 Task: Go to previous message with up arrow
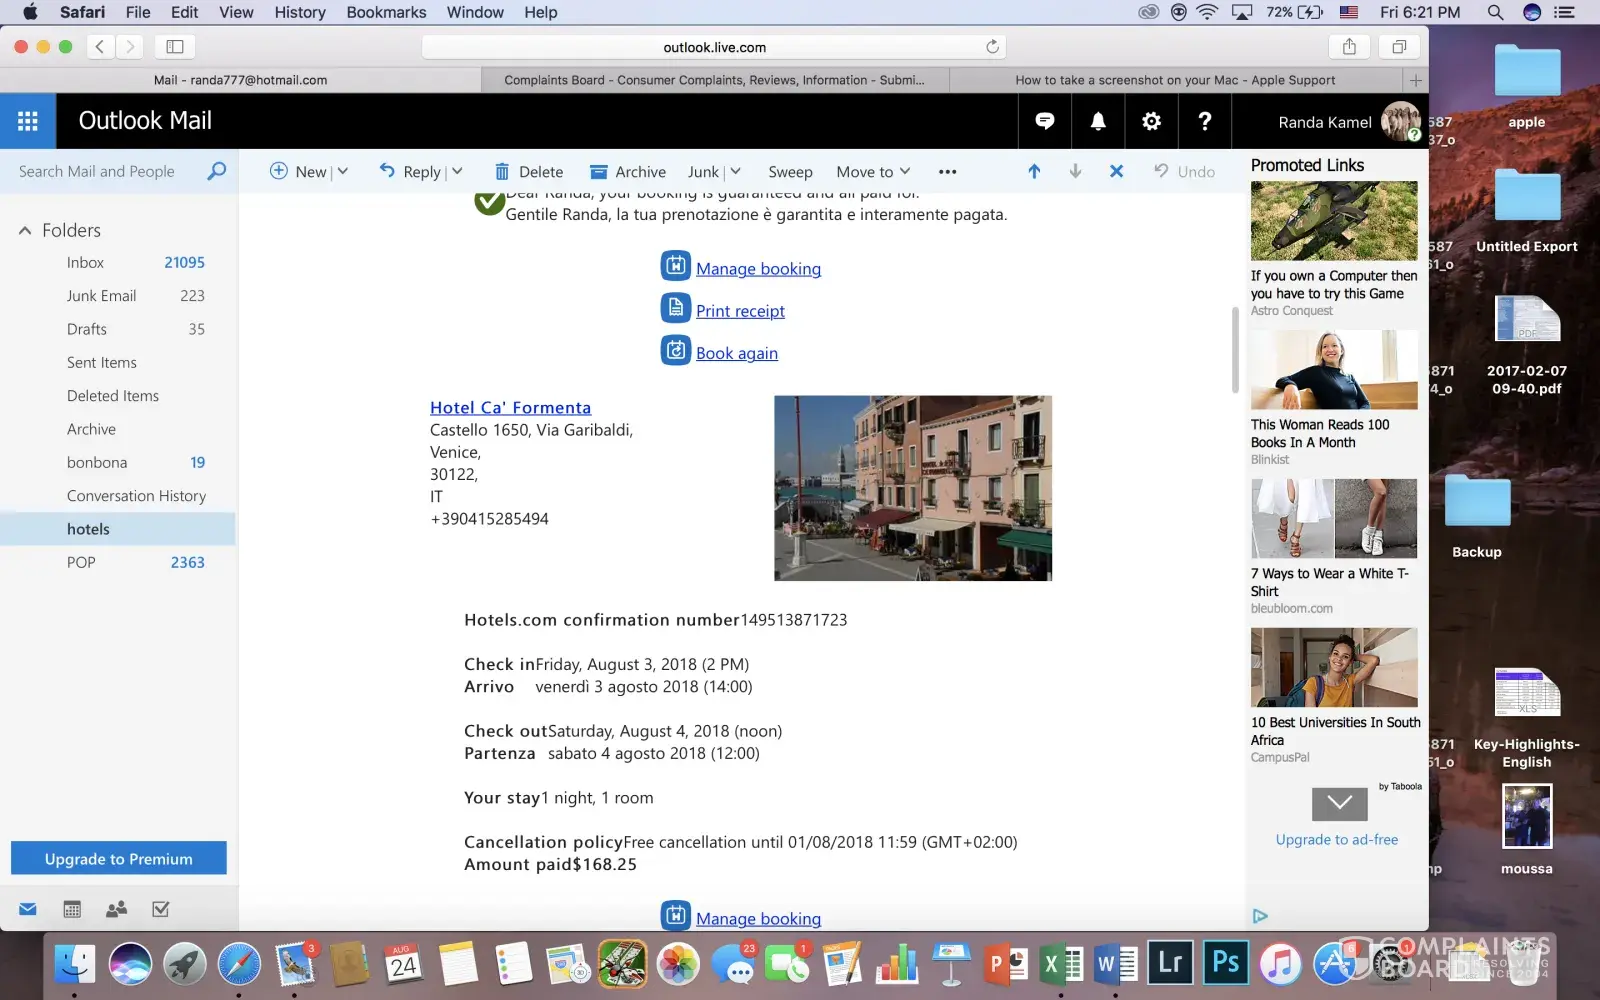pos(1034,171)
